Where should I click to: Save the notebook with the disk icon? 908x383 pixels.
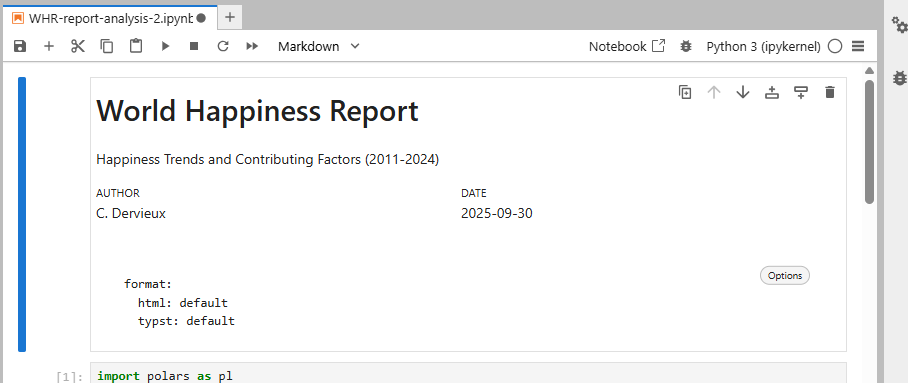[x=20, y=46]
